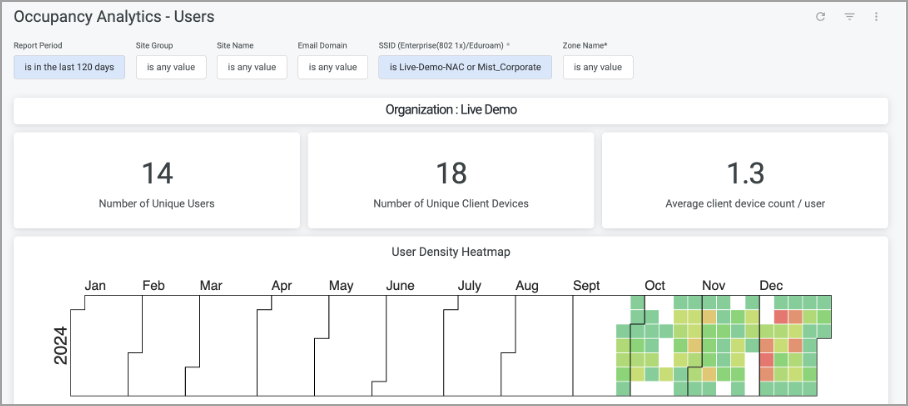Click the Oct month label on heatmap

(x=655, y=286)
